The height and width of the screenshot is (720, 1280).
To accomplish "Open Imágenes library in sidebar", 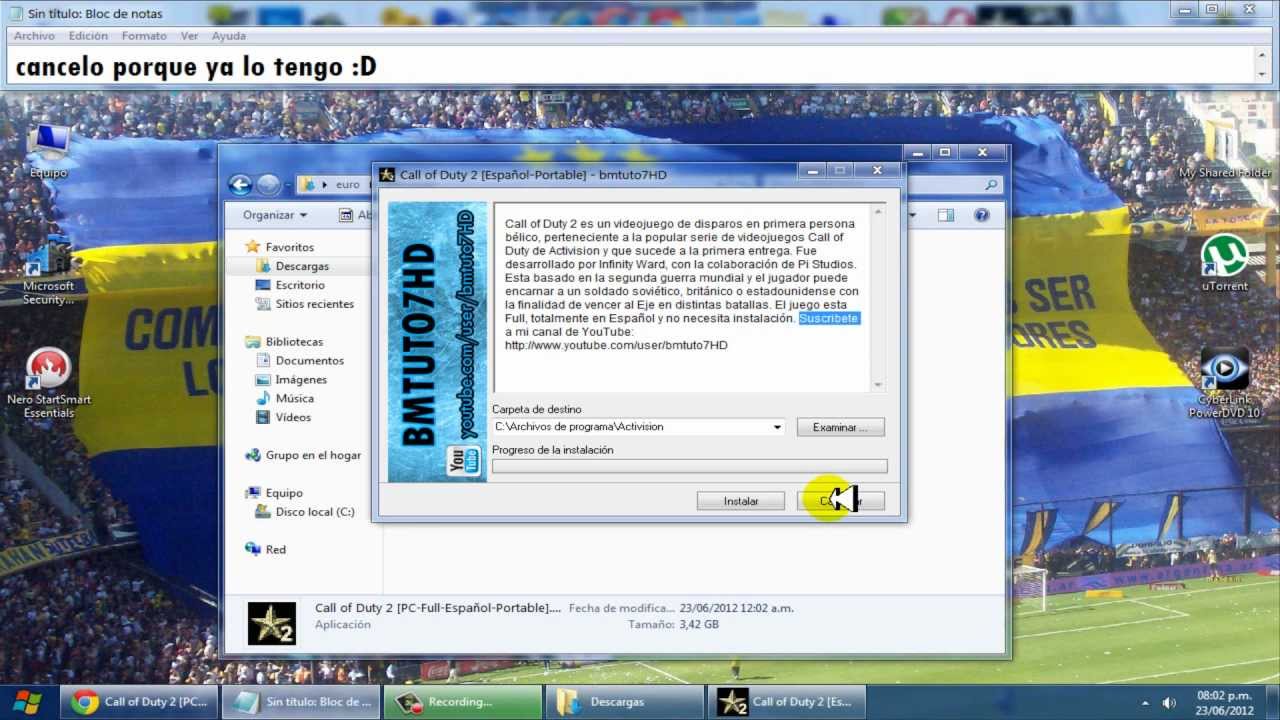I will point(301,380).
